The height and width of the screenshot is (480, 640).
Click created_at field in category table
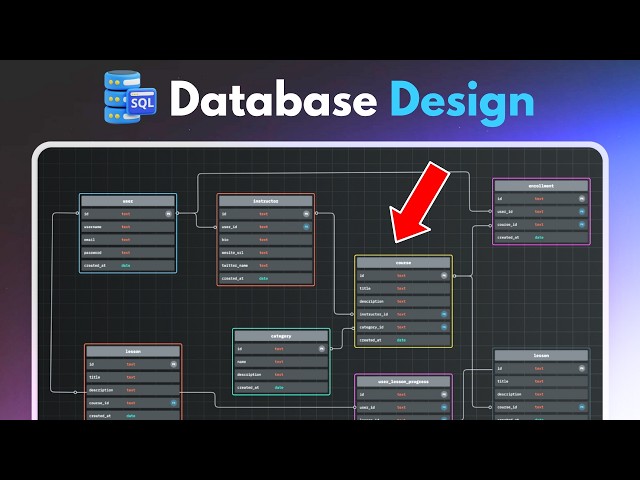[x=281, y=387]
